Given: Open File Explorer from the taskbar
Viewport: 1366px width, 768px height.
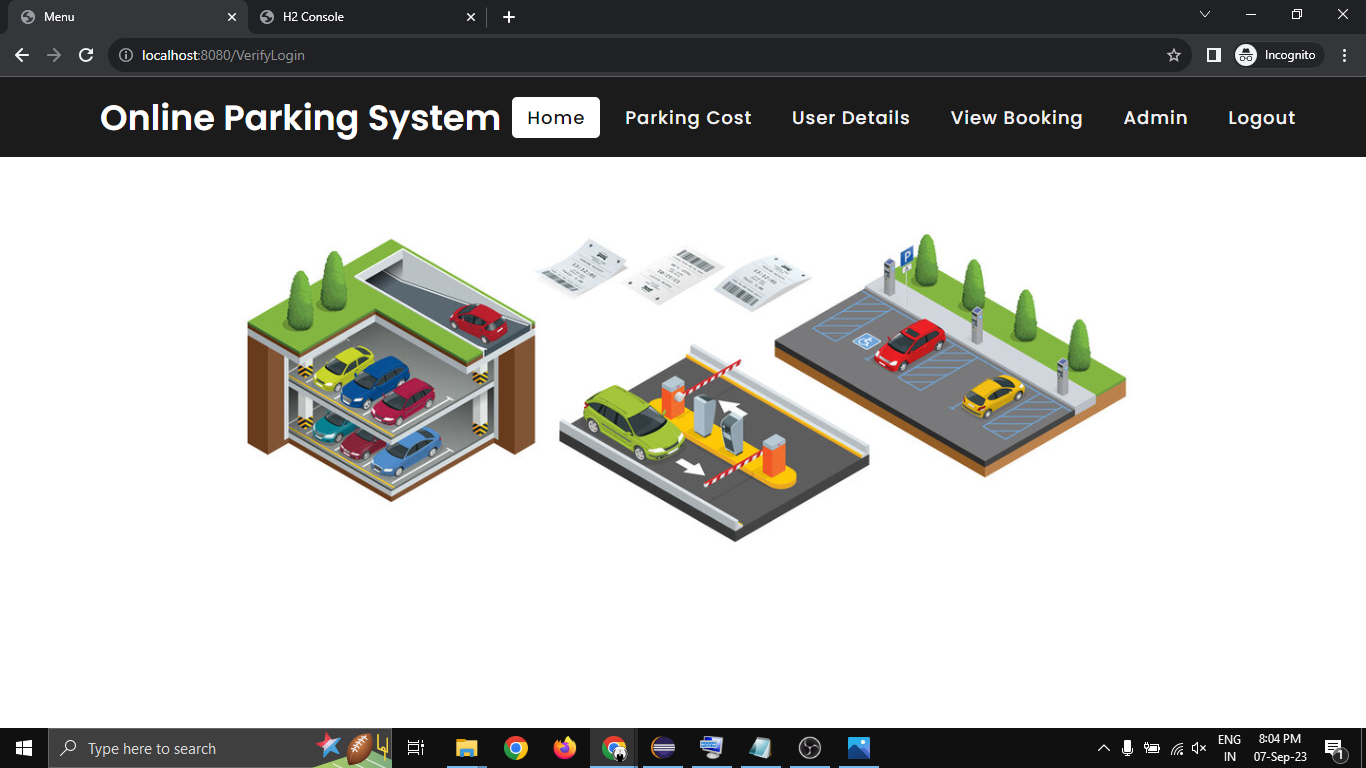Looking at the screenshot, I should click(467, 748).
